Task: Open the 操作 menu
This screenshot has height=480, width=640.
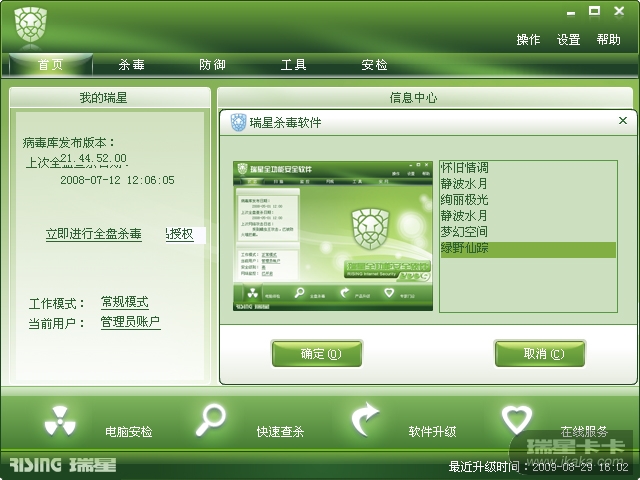Action: point(528,40)
